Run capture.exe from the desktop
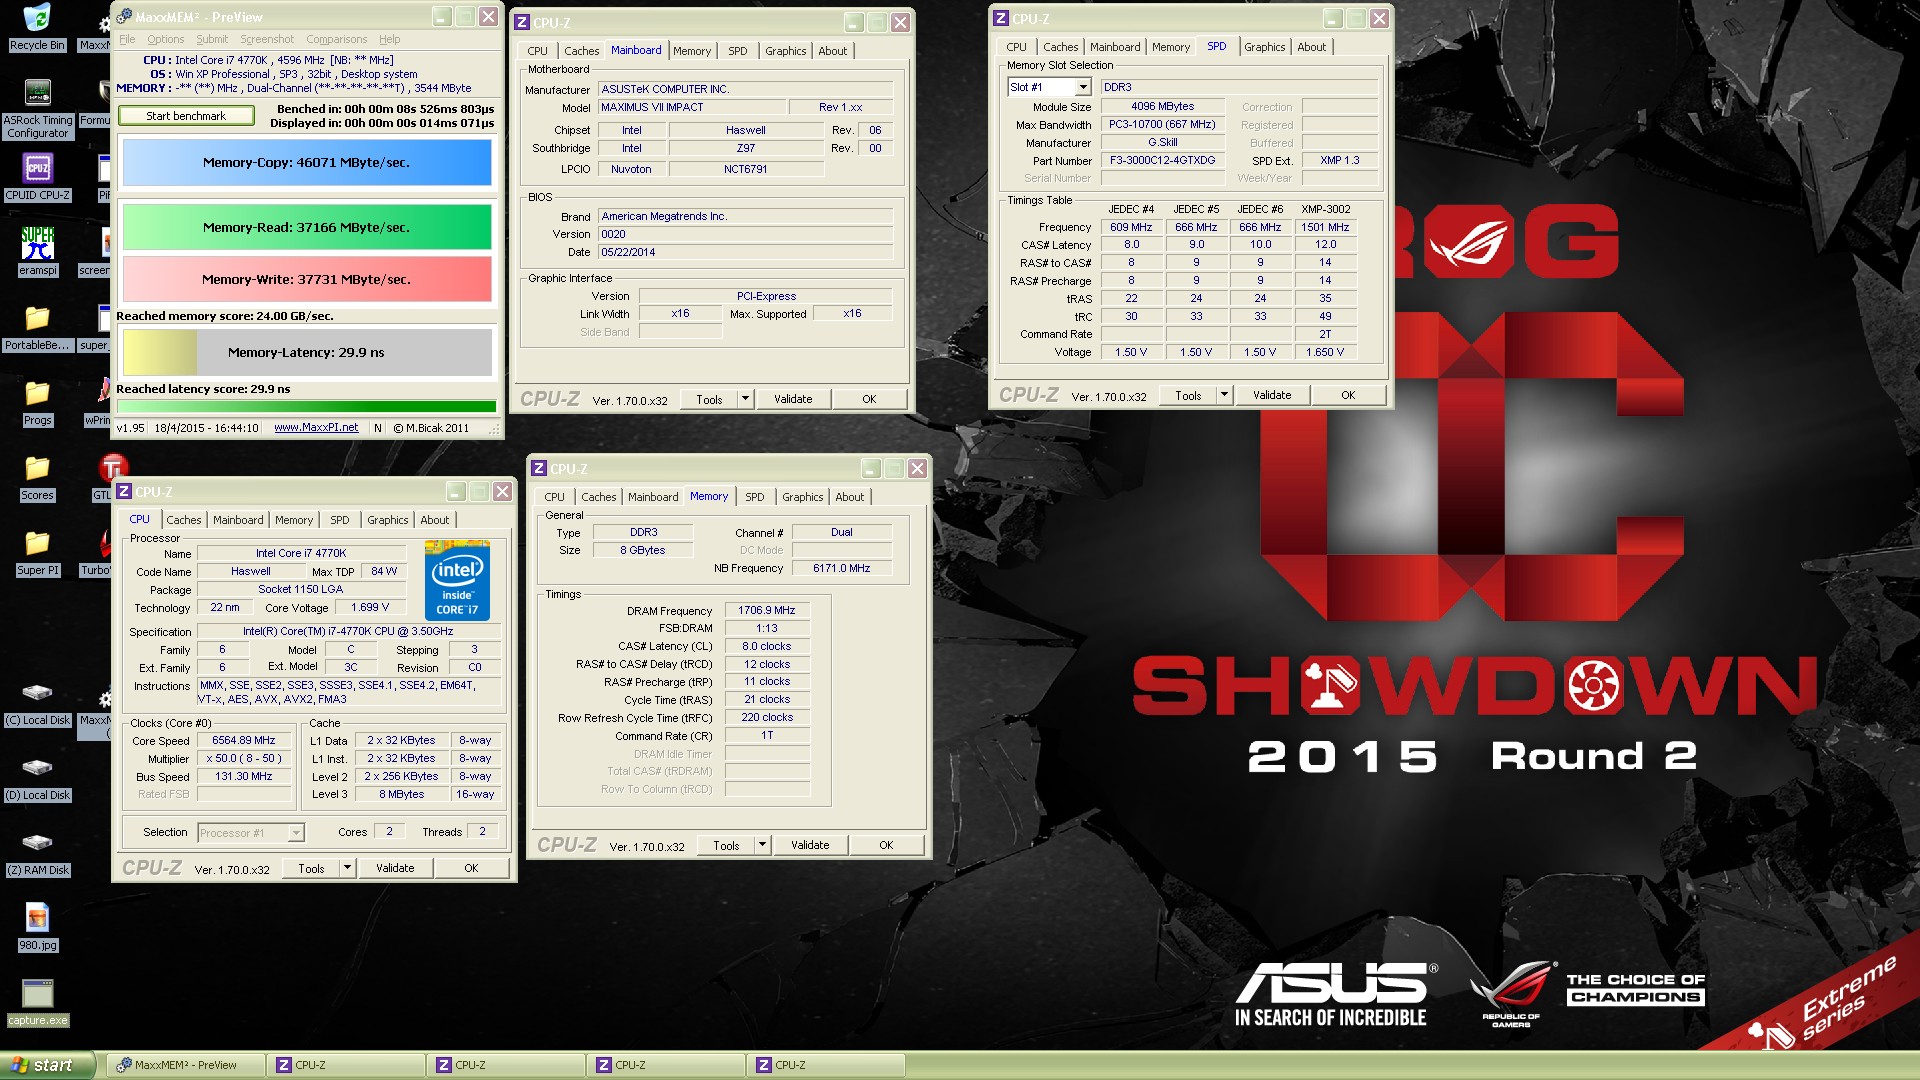 pyautogui.click(x=37, y=1002)
